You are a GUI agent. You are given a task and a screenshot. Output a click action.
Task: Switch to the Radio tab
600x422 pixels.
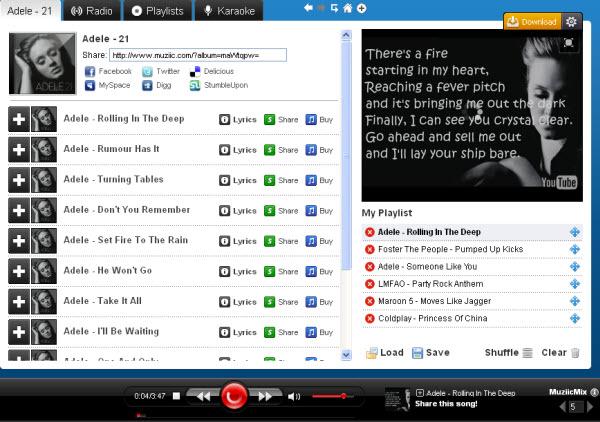[92, 11]
